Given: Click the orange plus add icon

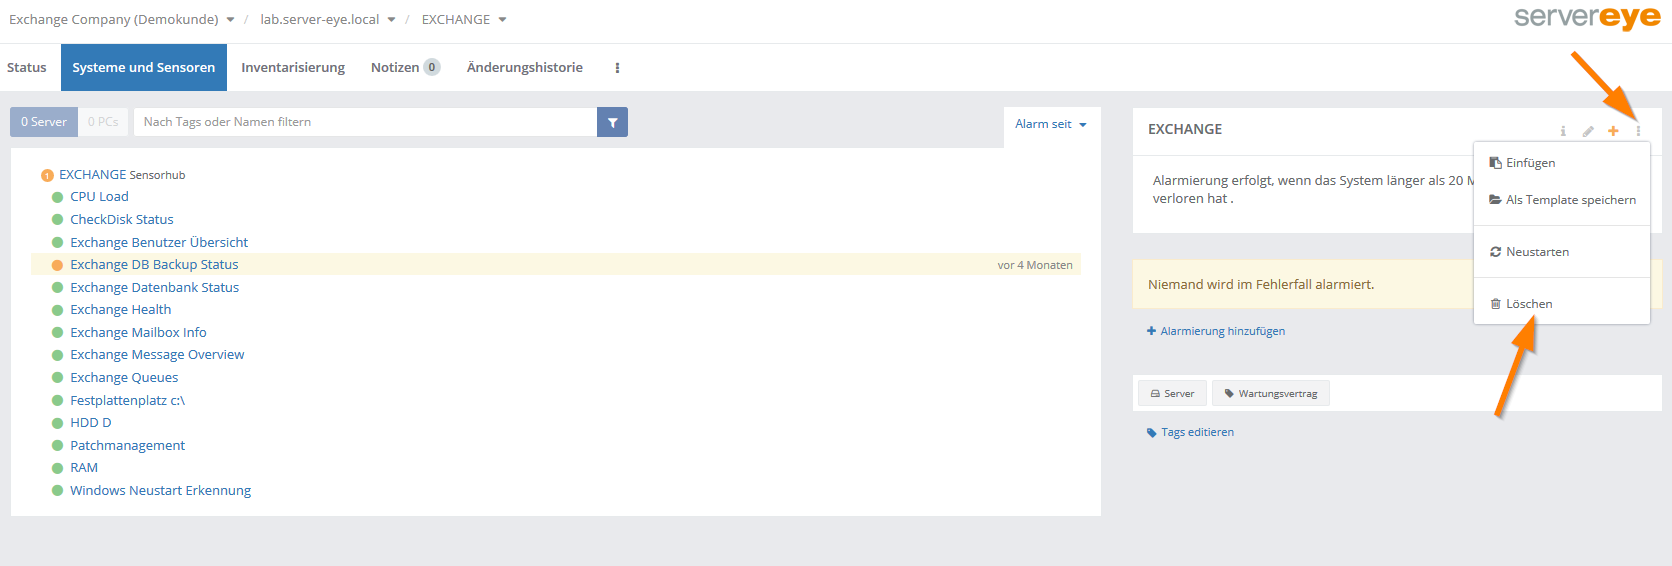Looking at the screenshot, I should 1613,131.
